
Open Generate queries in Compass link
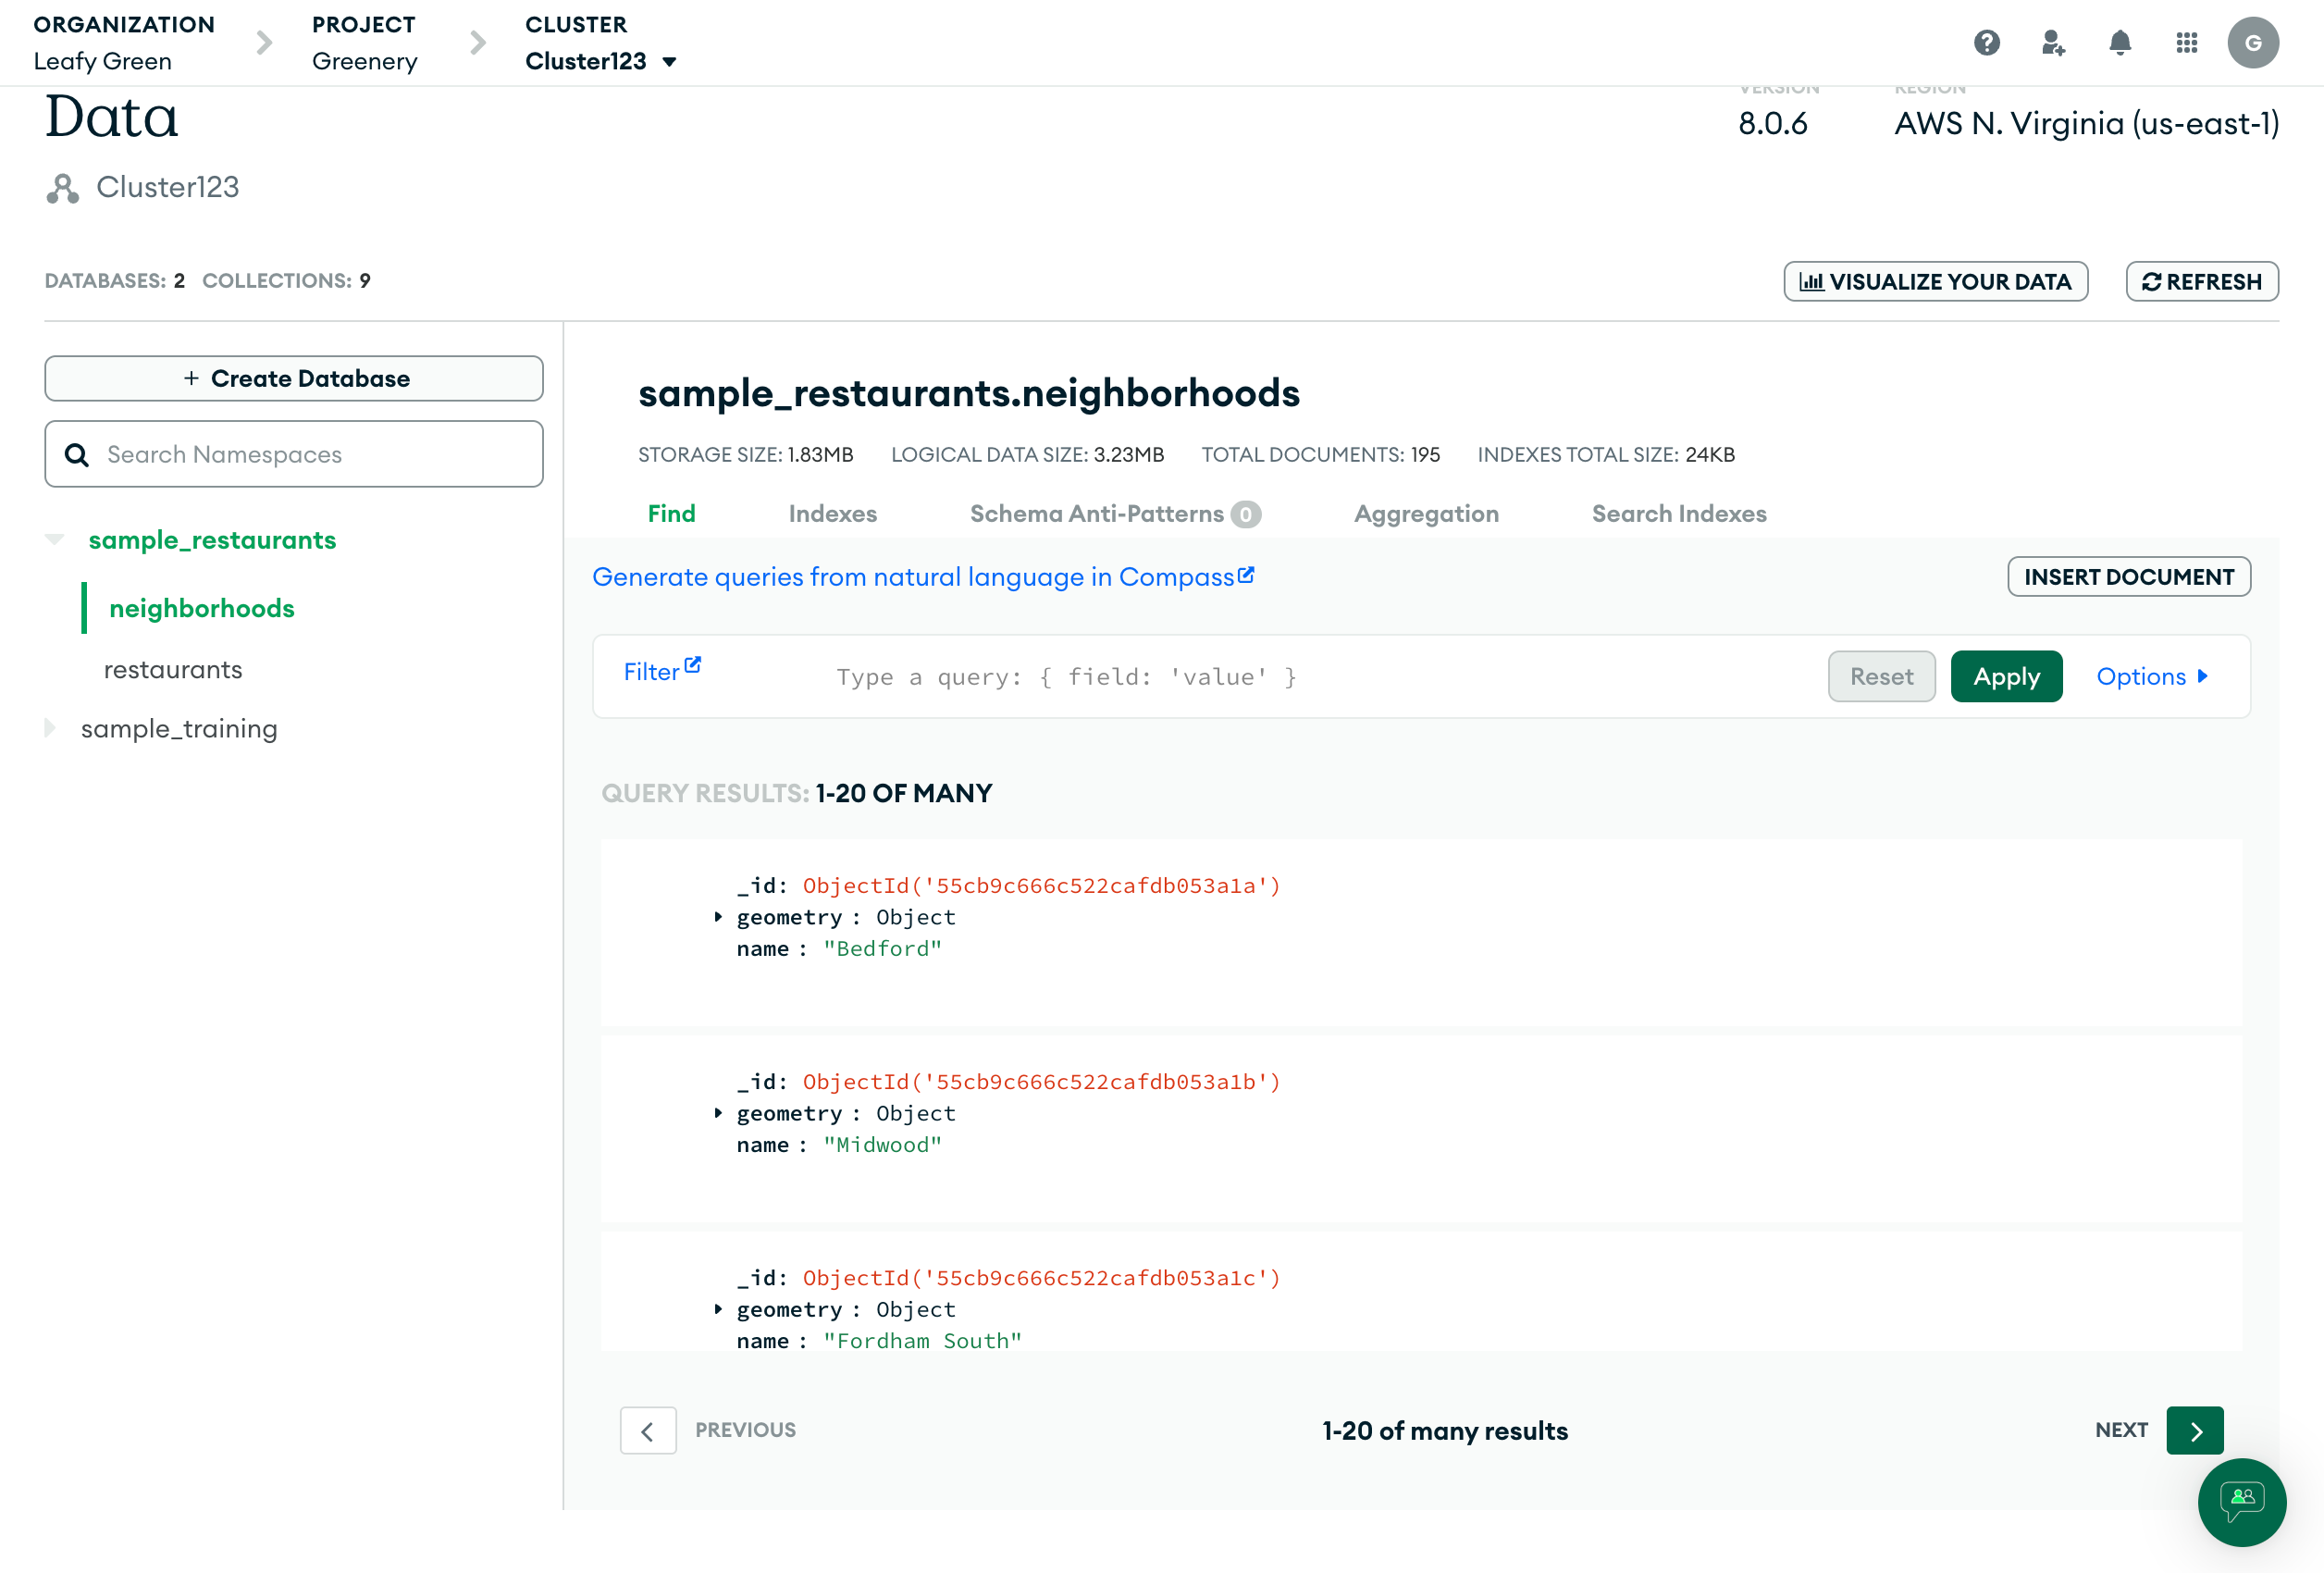point(922,577)
